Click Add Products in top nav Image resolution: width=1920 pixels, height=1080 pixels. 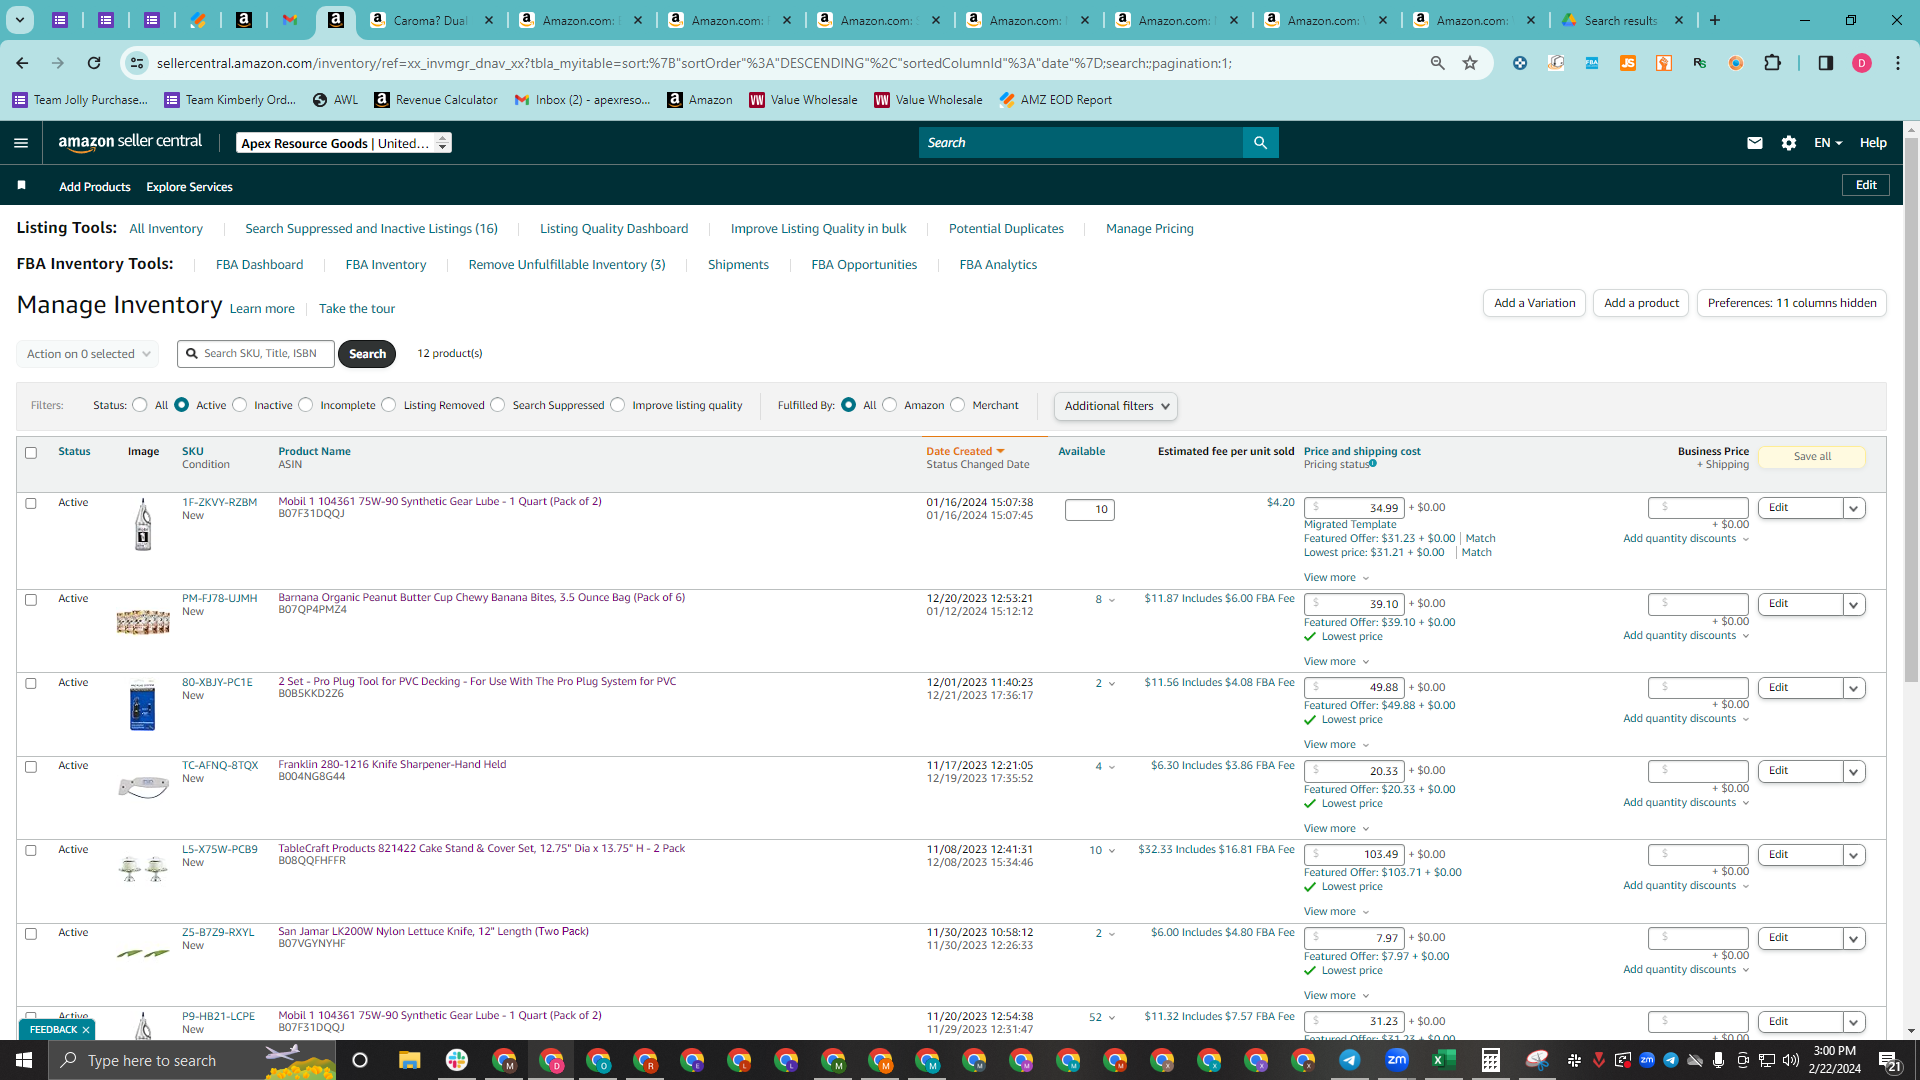tap(95, 187)
